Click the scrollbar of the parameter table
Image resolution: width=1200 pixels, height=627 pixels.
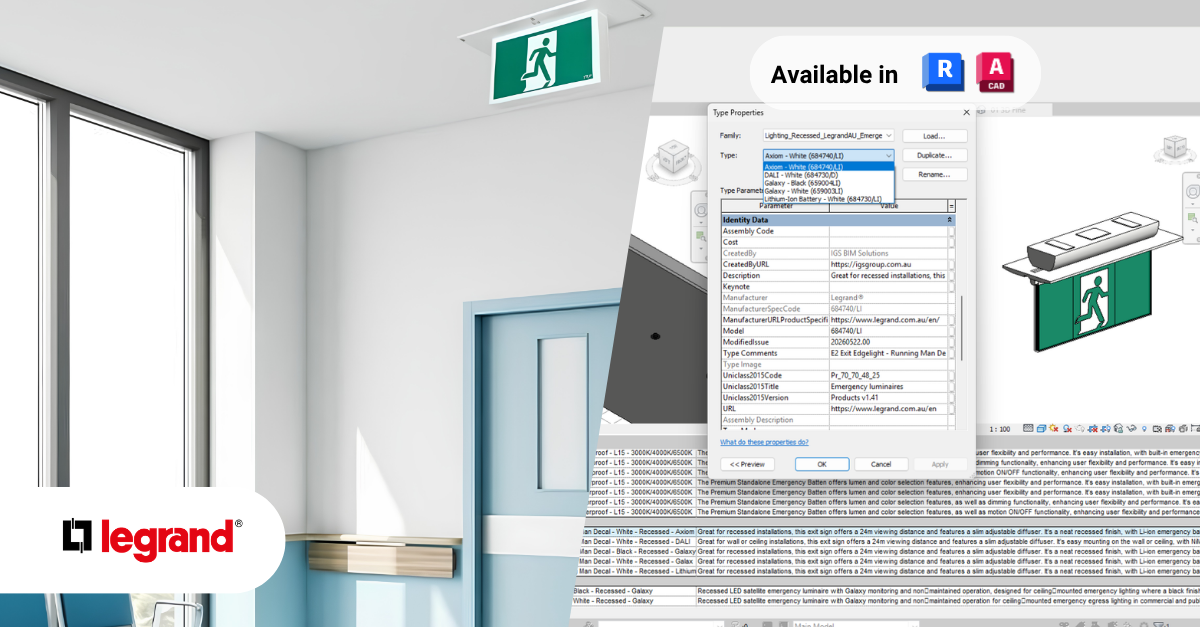pyautogui.click(x=963, y=327)
